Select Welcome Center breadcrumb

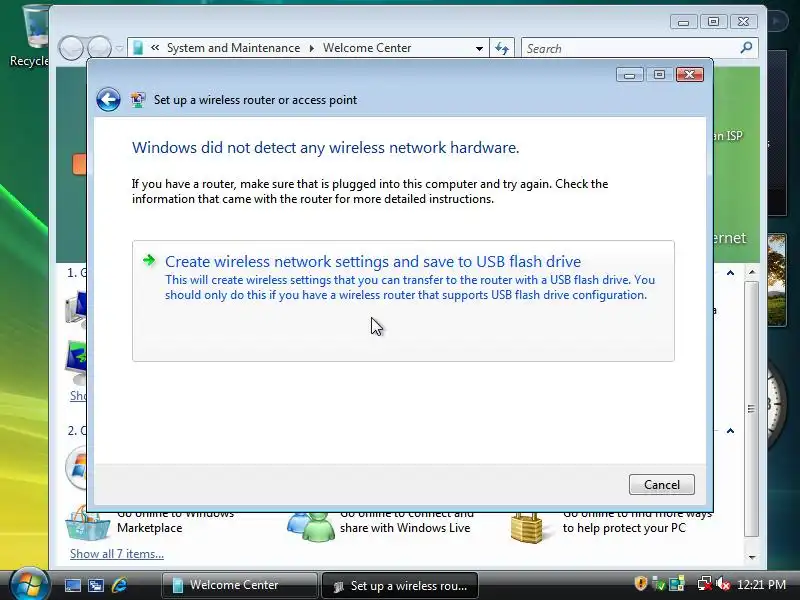(x=367, y=48)
